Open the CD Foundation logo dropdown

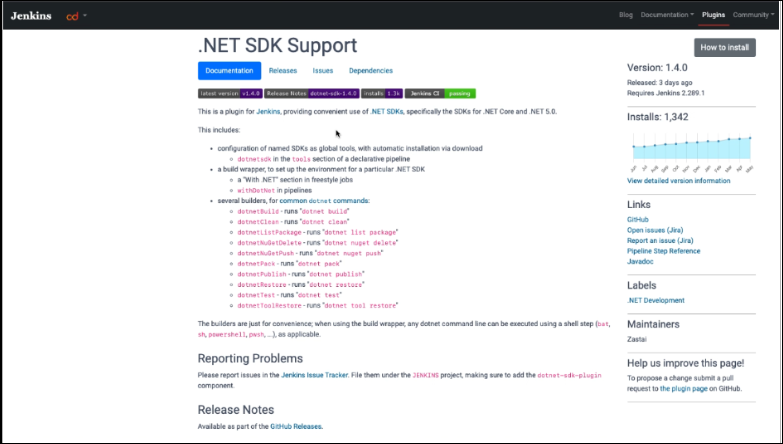click(76, 16)
